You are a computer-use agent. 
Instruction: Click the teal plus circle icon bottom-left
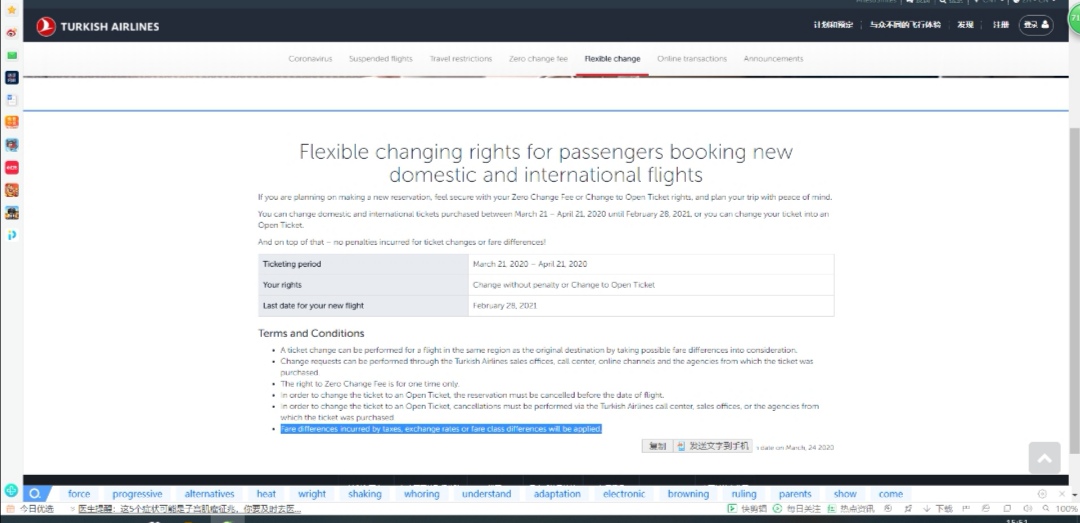tap(11, 491)
